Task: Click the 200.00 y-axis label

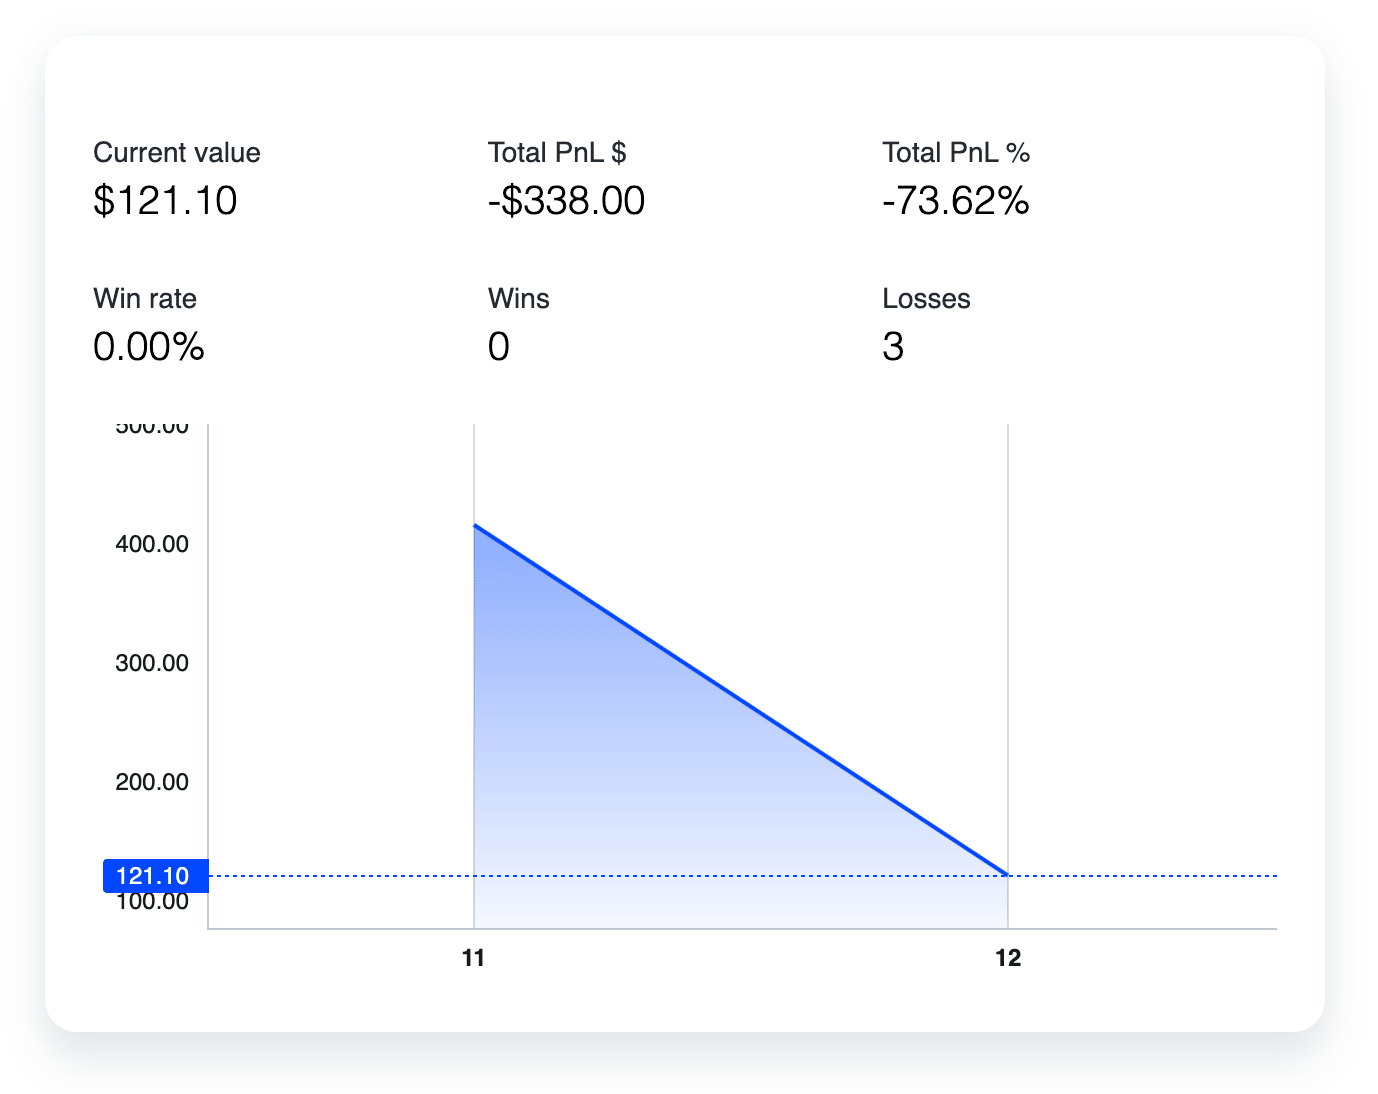Action: (x=152, y=782)
